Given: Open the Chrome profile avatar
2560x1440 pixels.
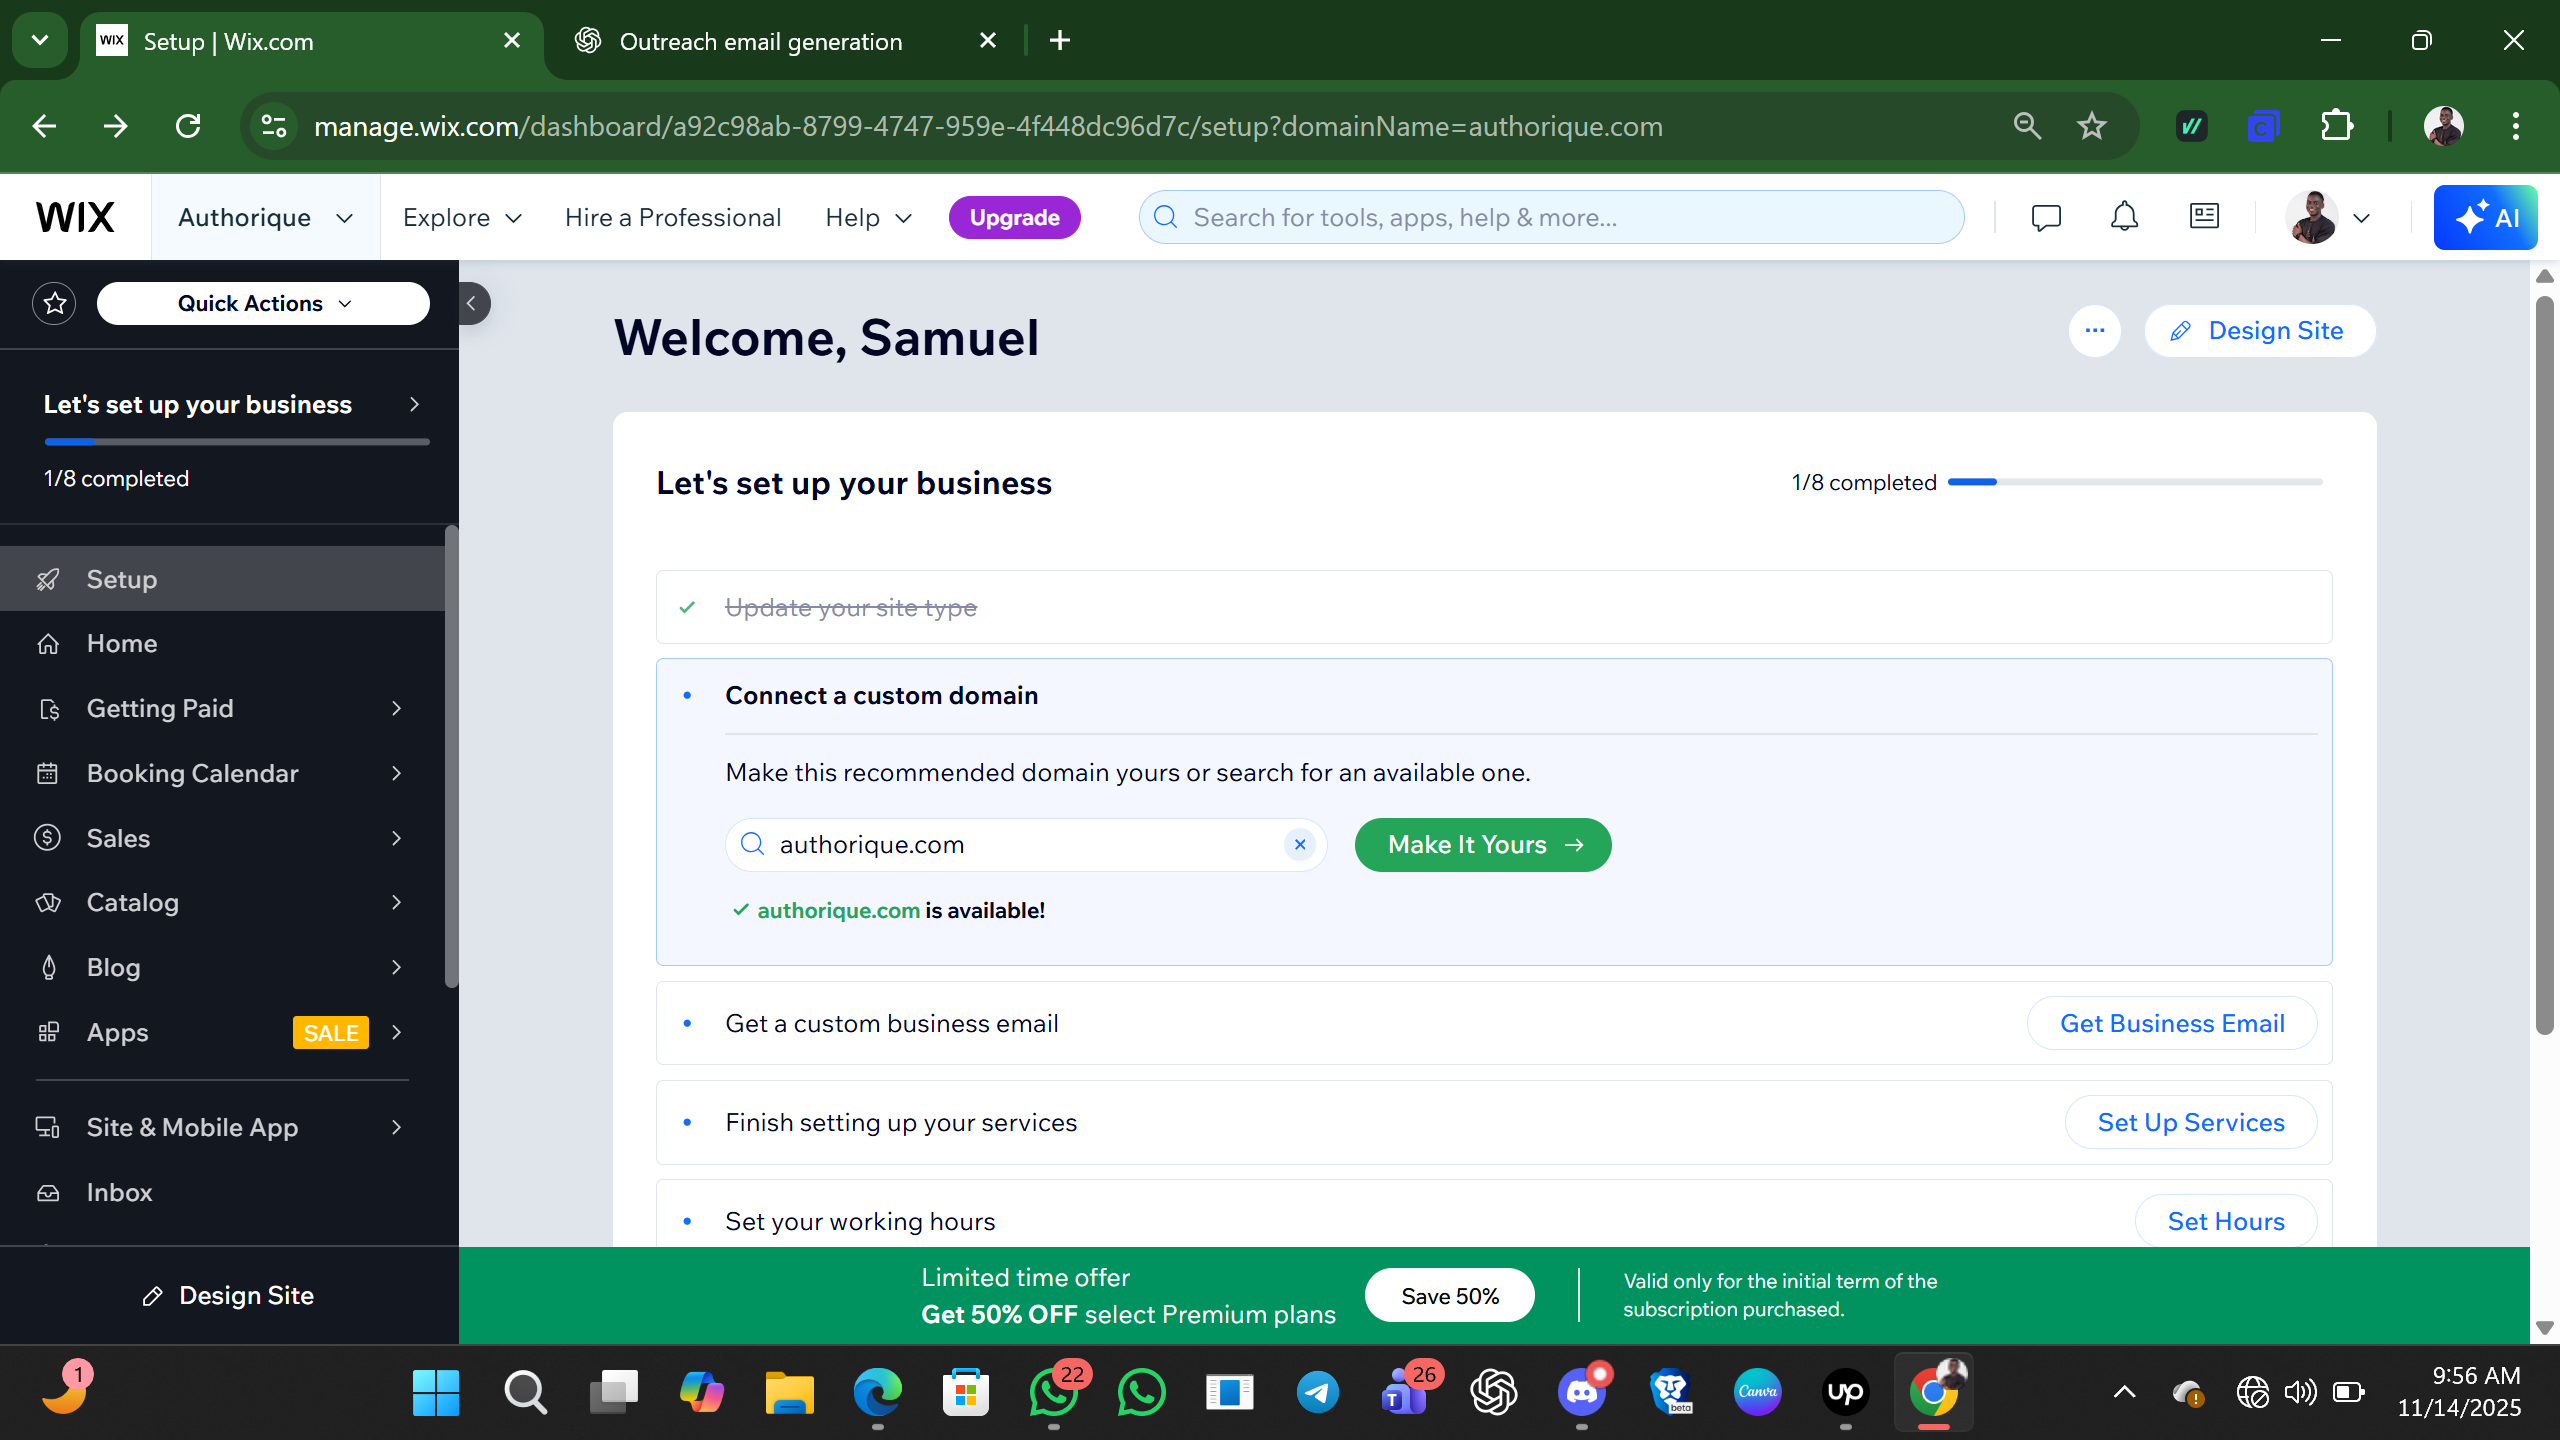Looking at the screenshot, I should (2443, 126).
